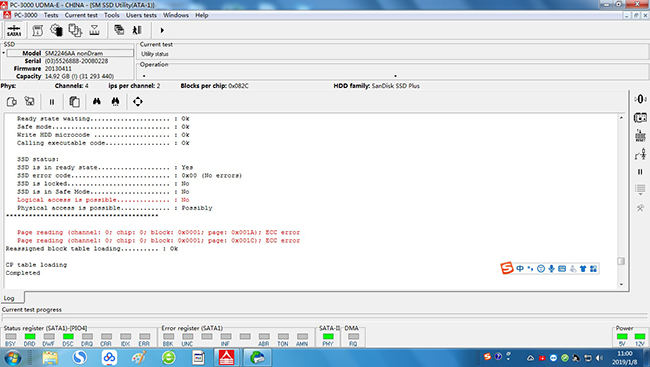Click the 'Reassigned block table loading' log line
The image size is (650, 367).
click(x=92, y=249)
